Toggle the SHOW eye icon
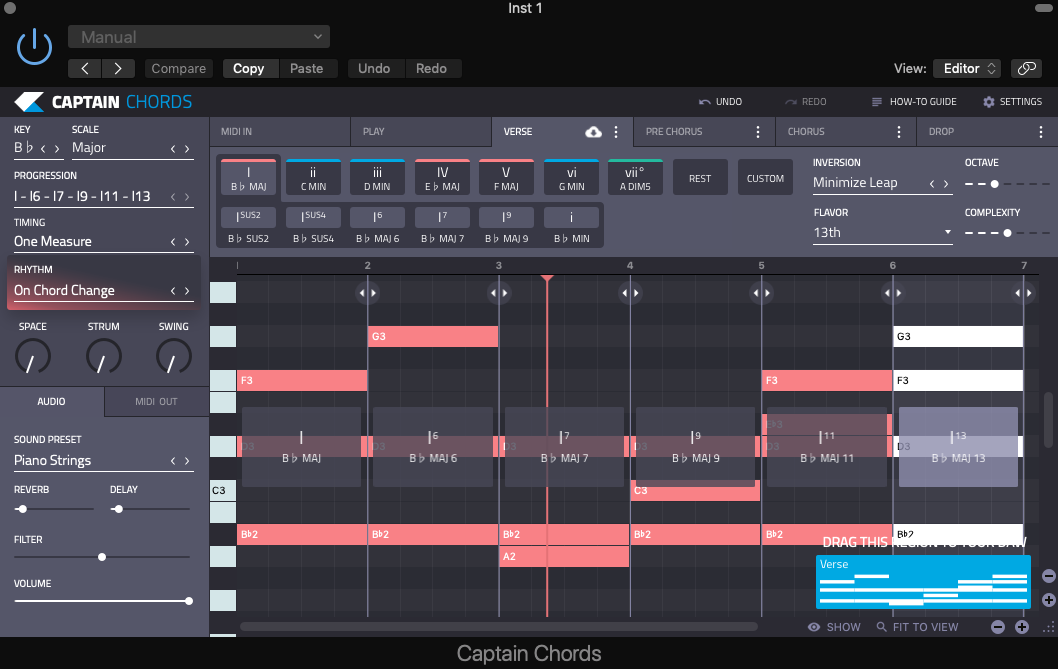Screen dimensions: 1058x669 click(814, 627)
